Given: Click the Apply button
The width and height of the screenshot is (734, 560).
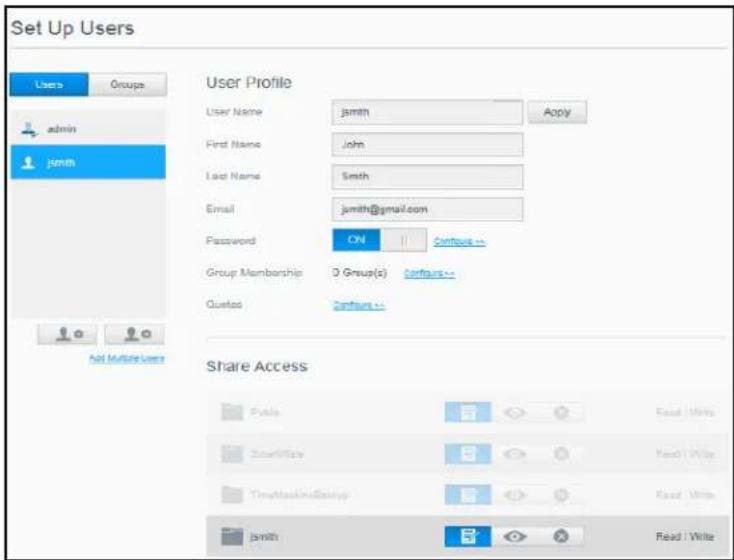Looking at the screenshot, I should pyautogui.click(x=557, y=112).
